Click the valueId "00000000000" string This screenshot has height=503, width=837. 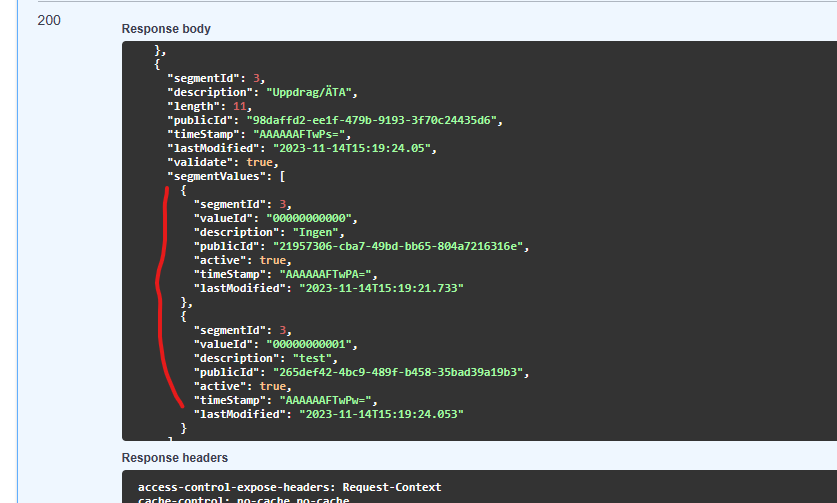[x=309, y=218]
